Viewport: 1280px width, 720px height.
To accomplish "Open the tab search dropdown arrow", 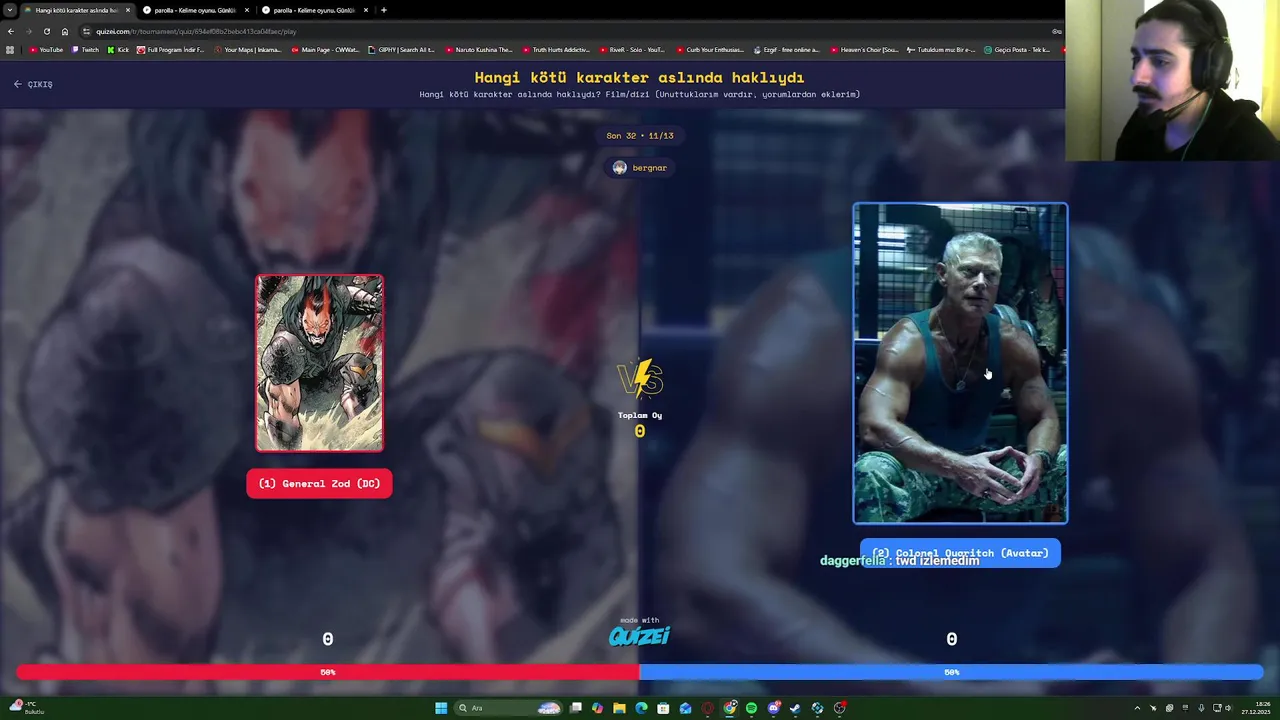I will coord(9,10).
